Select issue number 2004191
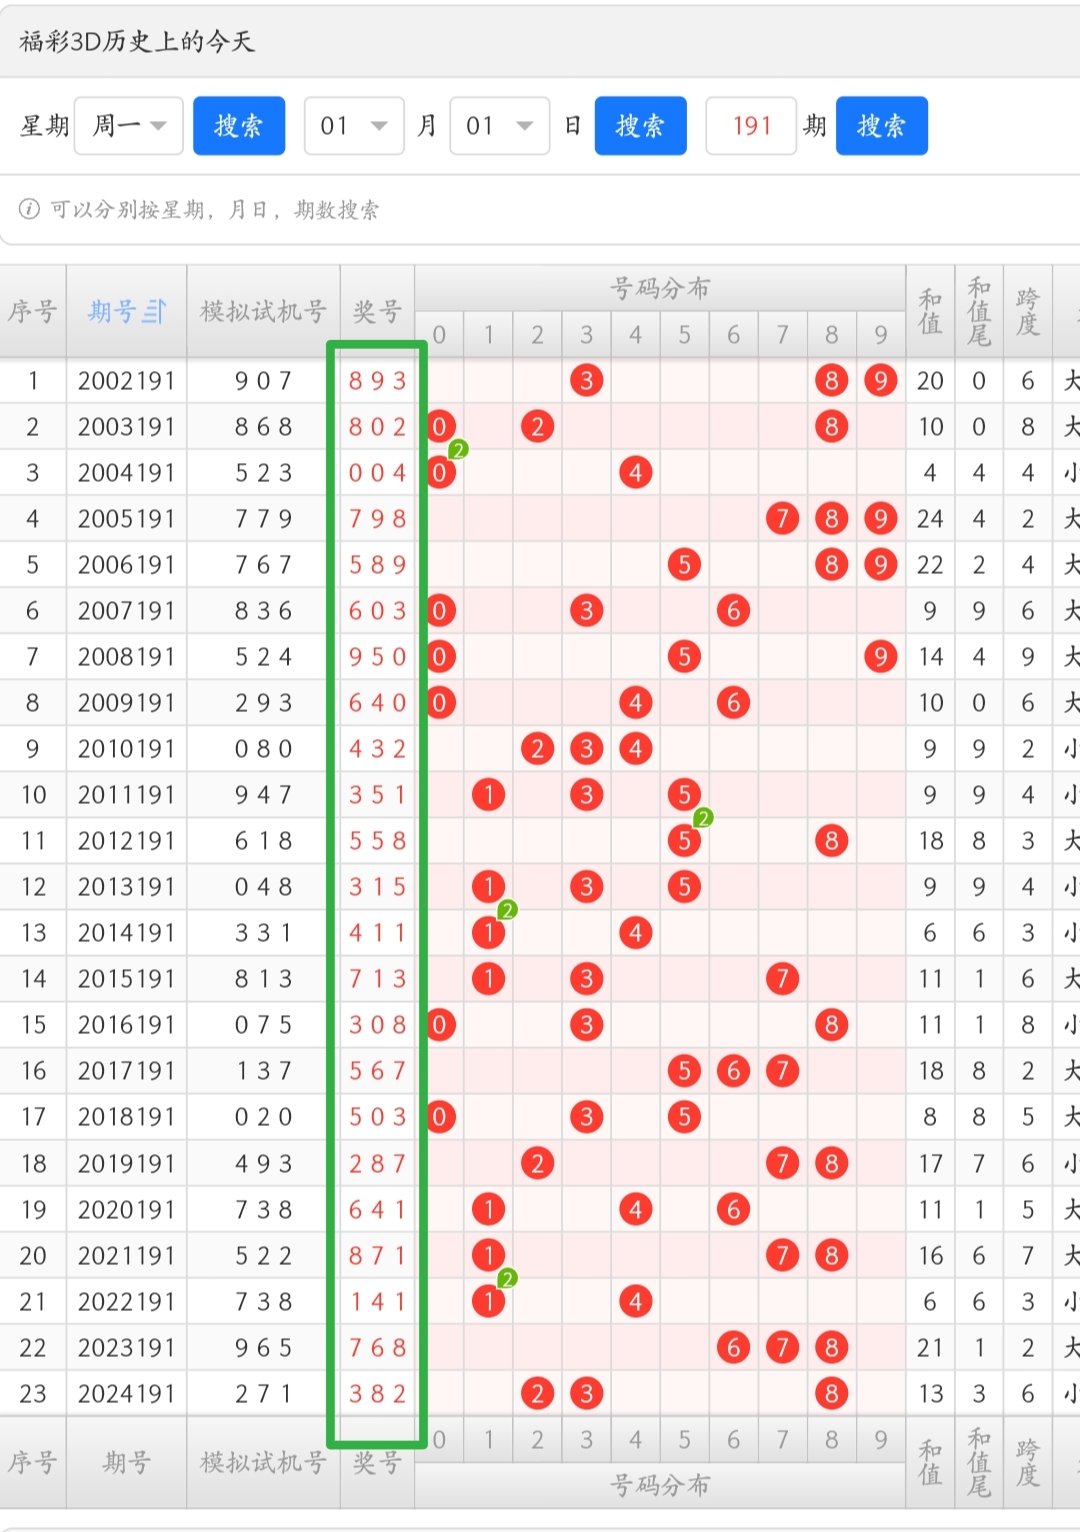This screenshot has height=1532, width=1080. (126, 473)
